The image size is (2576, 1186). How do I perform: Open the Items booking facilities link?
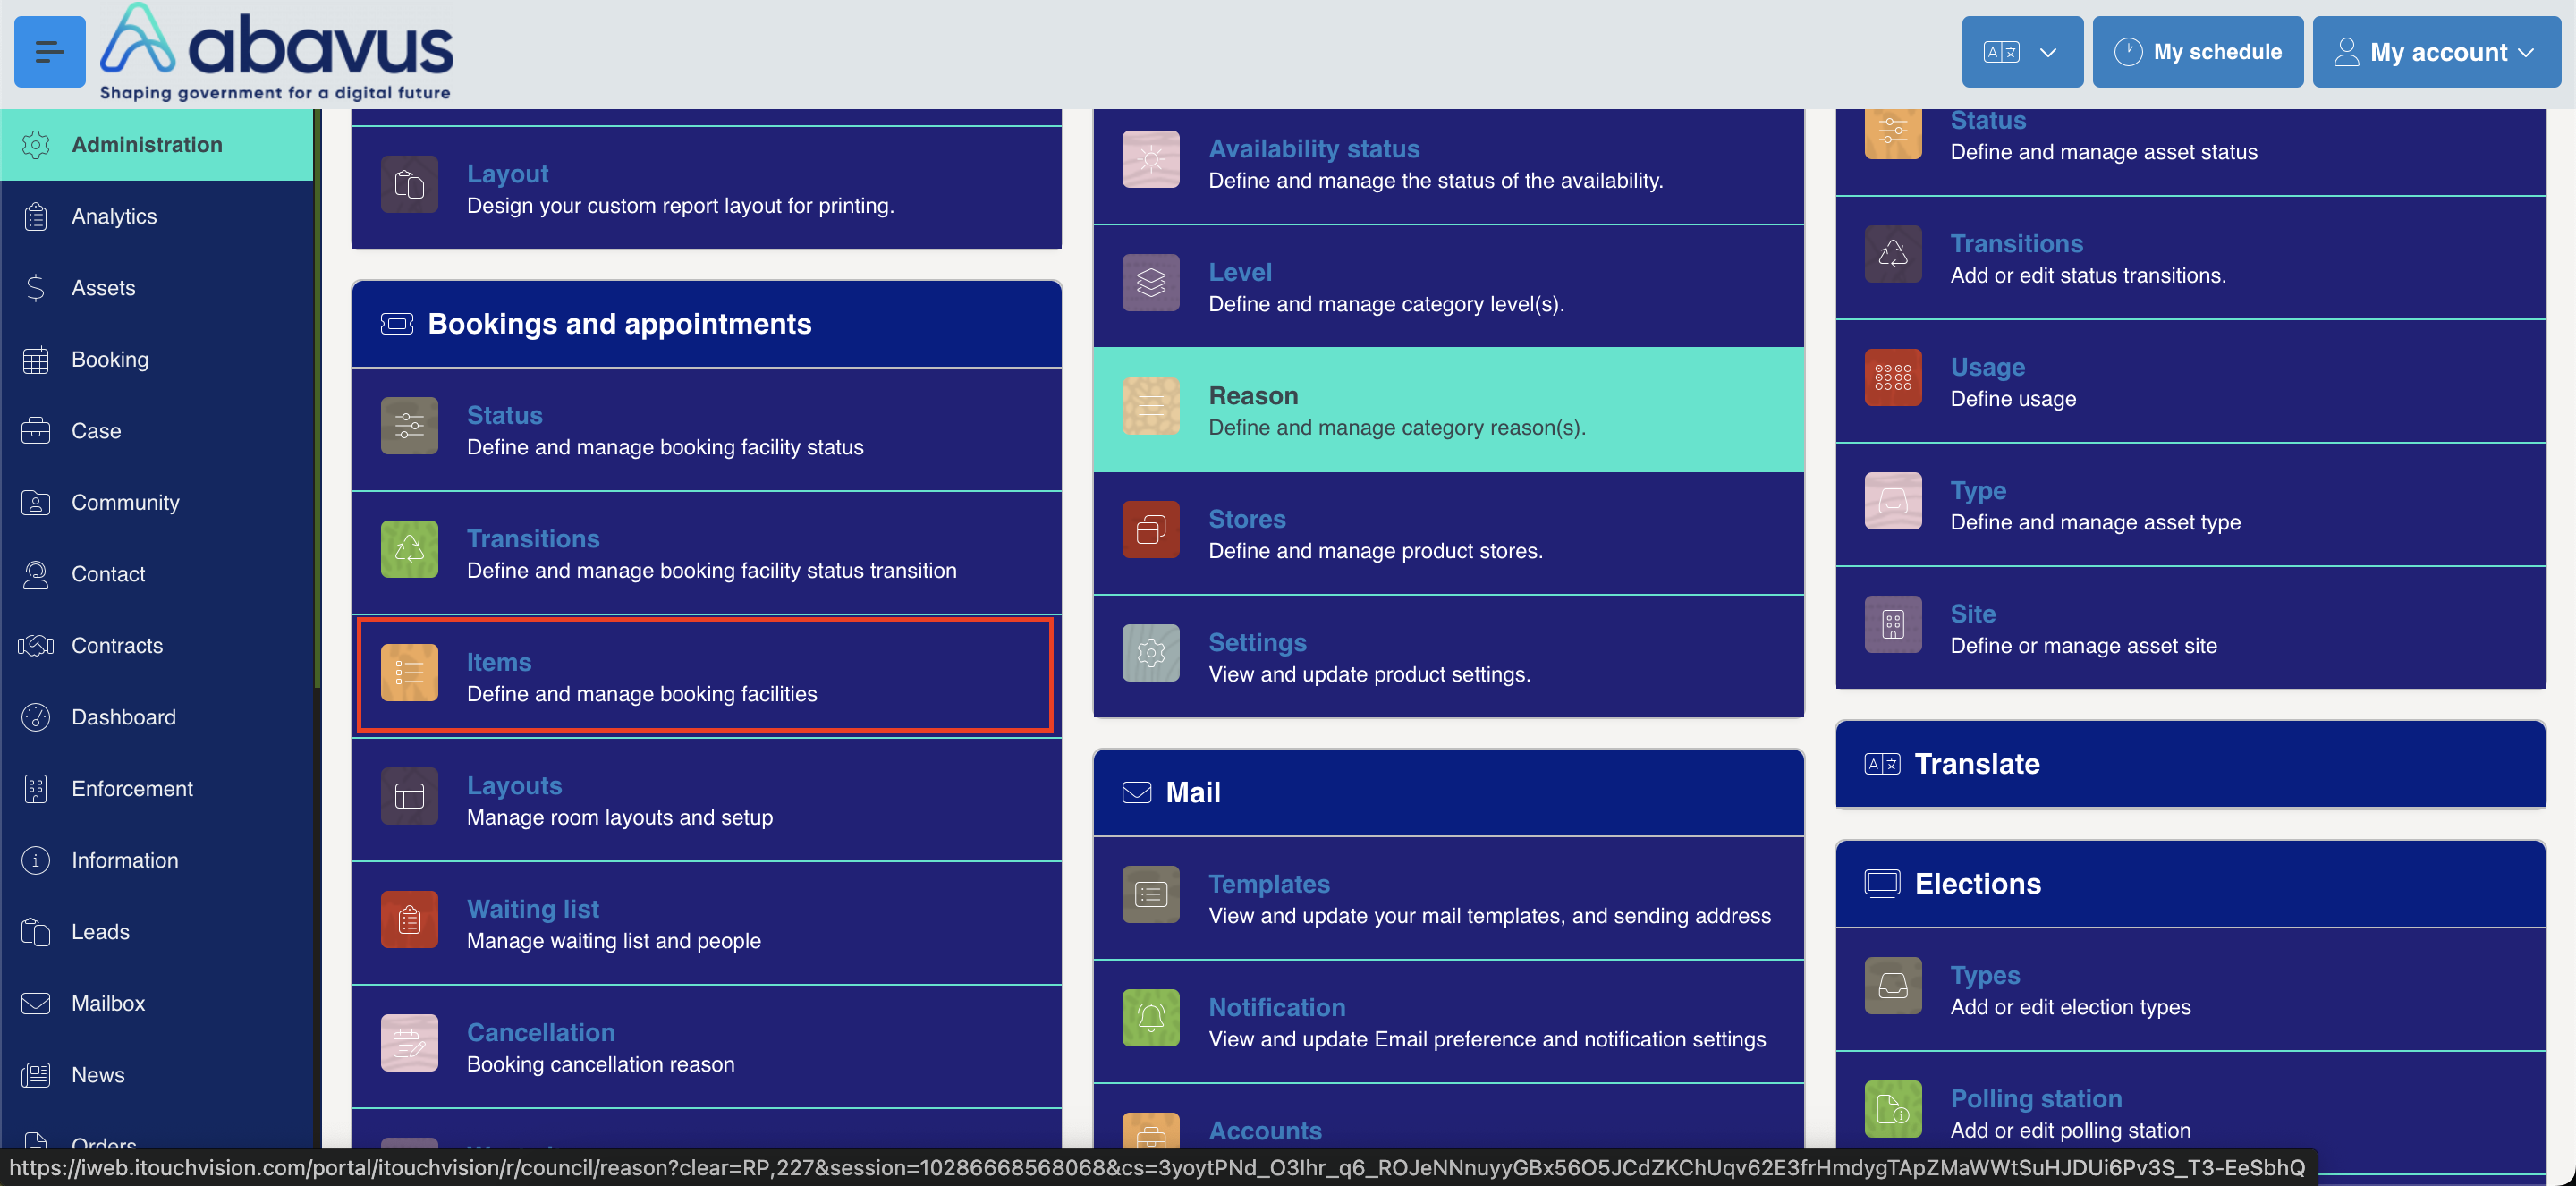pos(498,662)
